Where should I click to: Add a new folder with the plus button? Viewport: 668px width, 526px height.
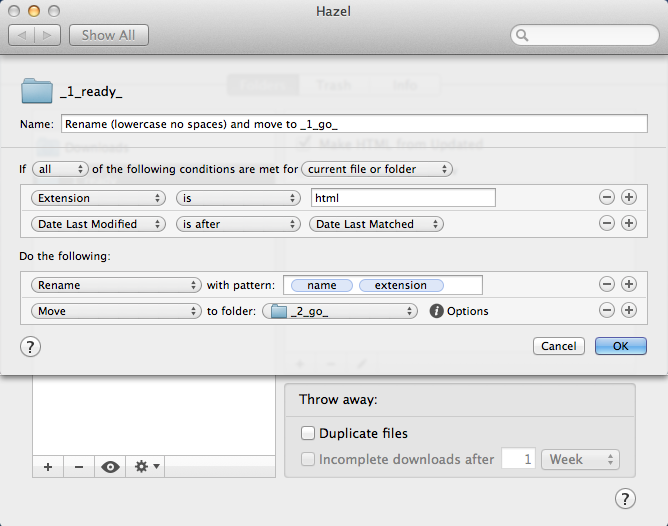(48, 467)
